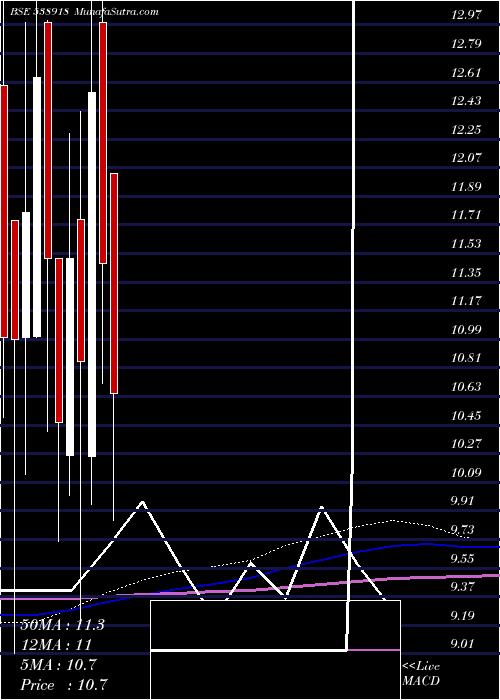Click the 10.09 price axis label

tap(467, 472)
